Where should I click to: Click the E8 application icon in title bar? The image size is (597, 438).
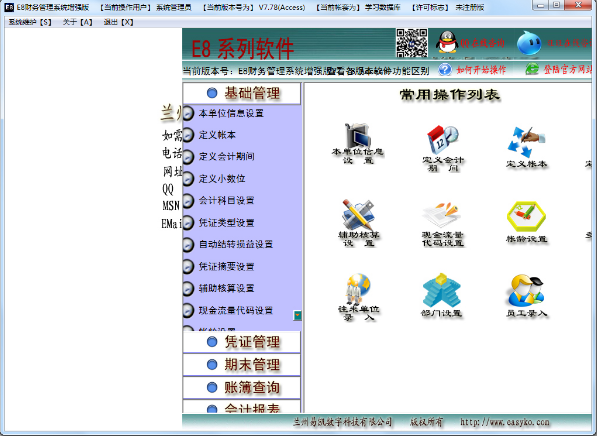[x=9, y=7]
